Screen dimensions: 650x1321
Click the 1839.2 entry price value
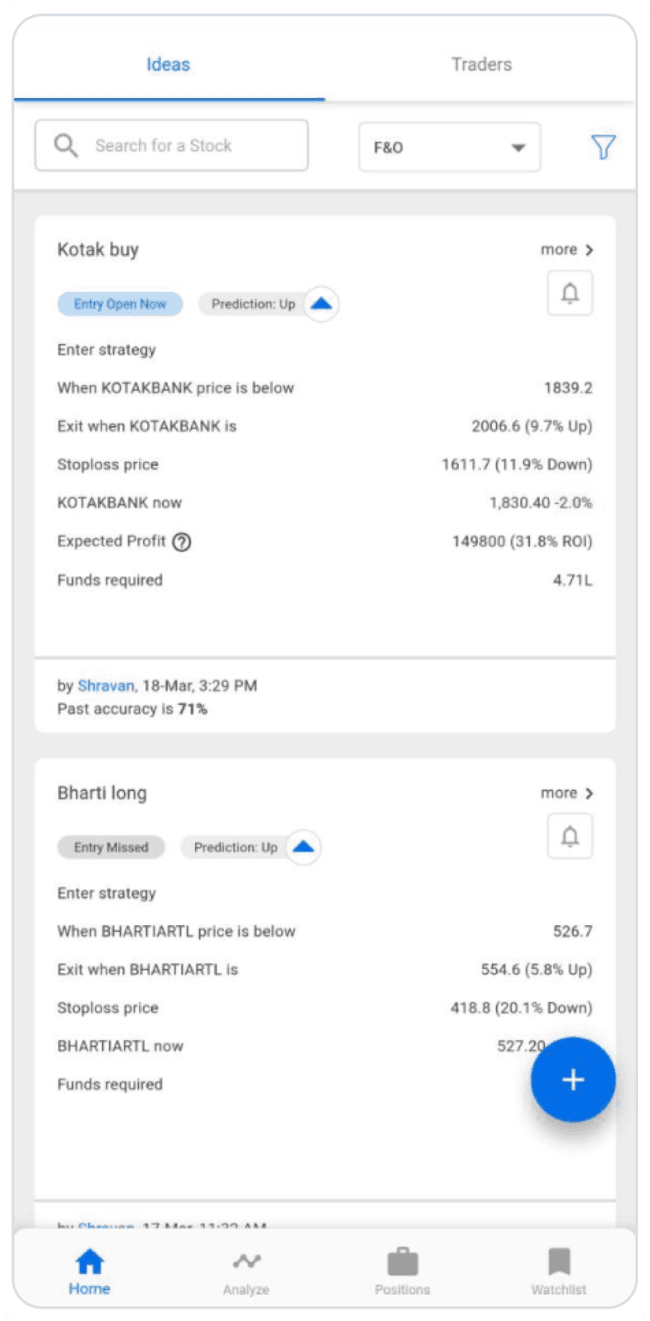point(567,388)
